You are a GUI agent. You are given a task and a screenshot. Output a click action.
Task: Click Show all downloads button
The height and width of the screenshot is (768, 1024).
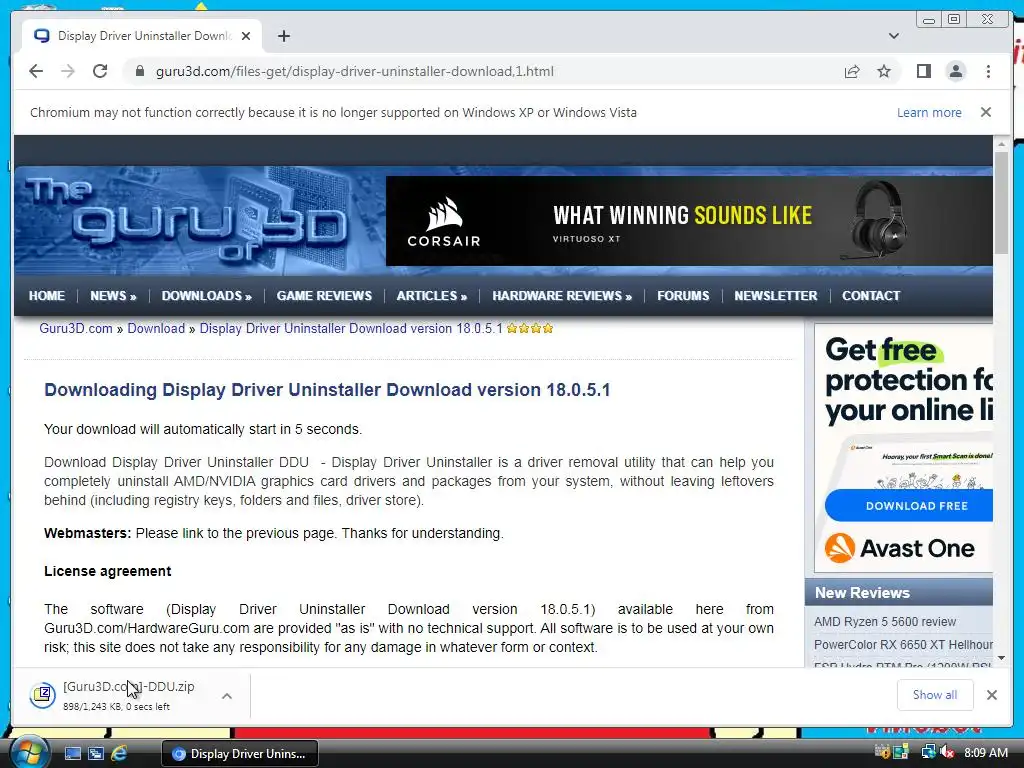click(x=935, y=695)
